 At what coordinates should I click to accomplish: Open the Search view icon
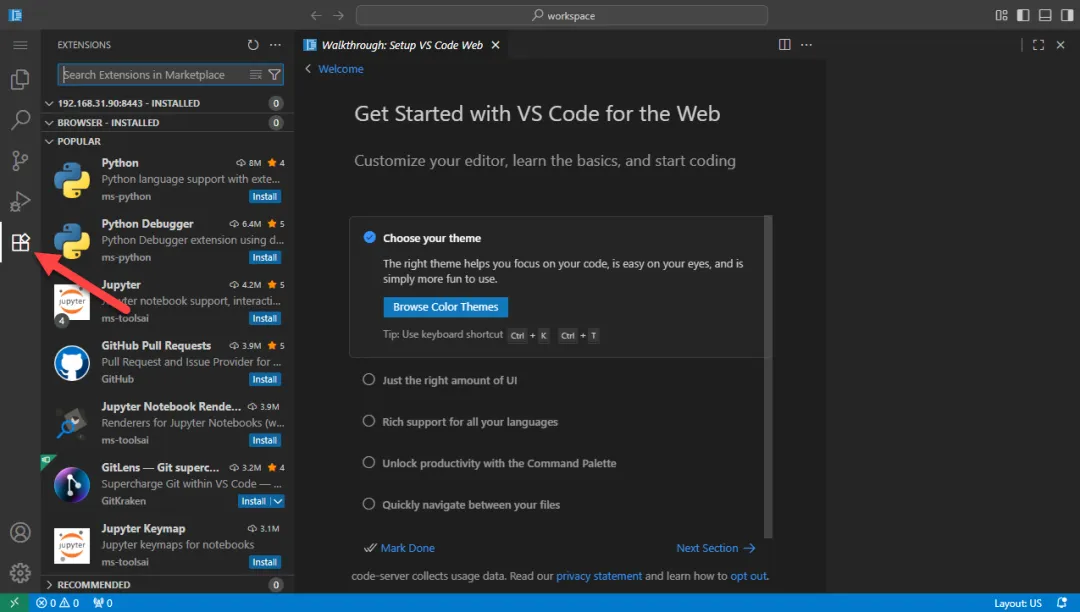click(x=20, y=121)
